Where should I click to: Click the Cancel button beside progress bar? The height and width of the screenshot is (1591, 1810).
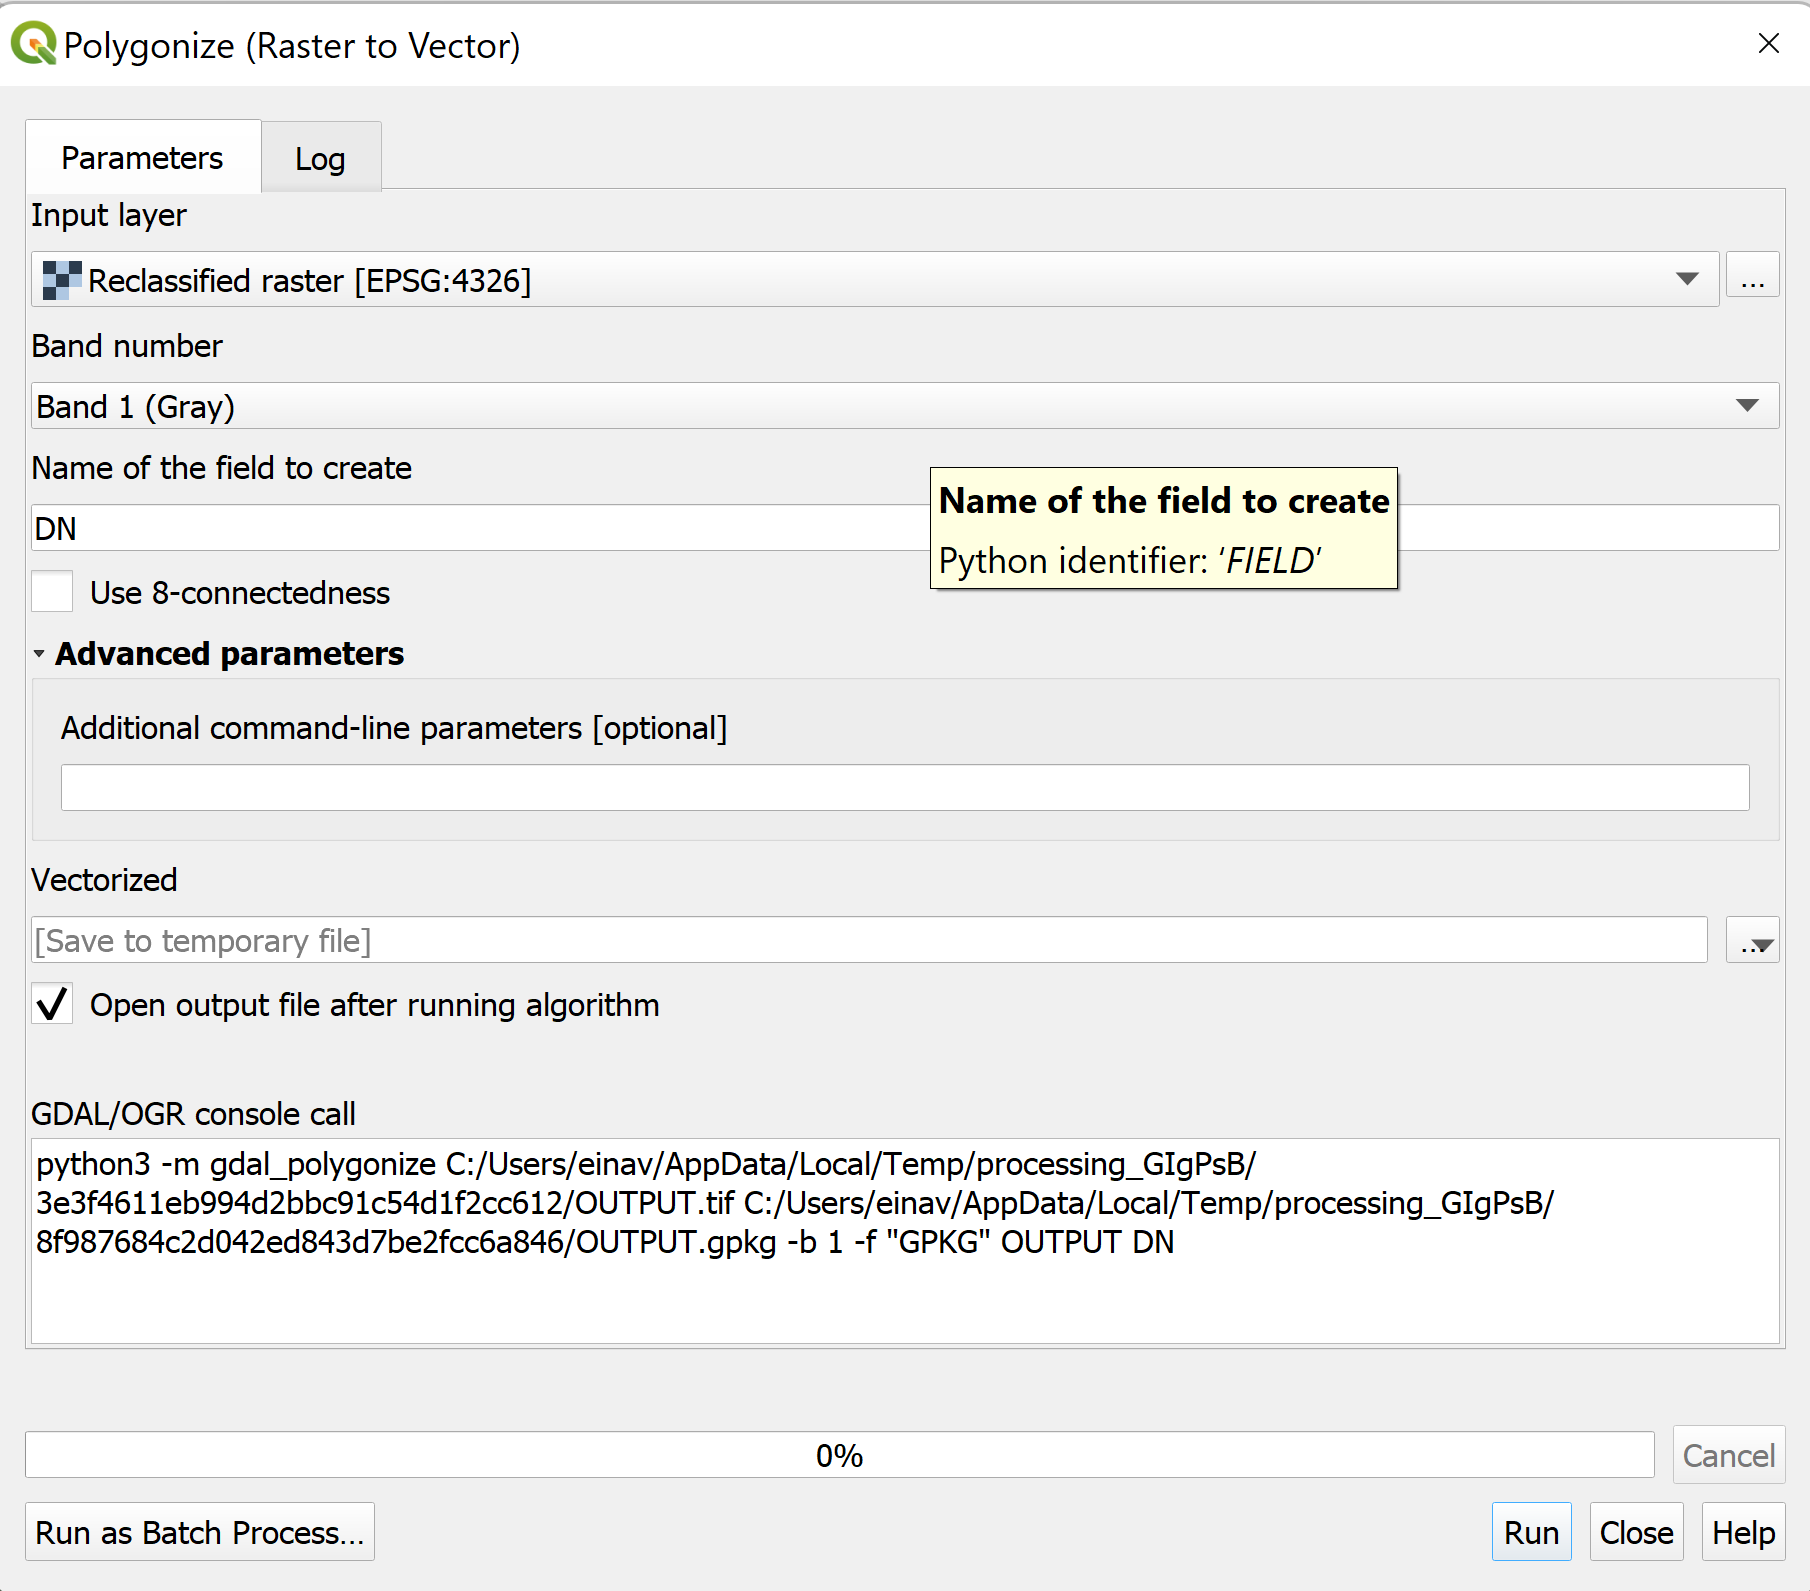pos(1728,1455)
